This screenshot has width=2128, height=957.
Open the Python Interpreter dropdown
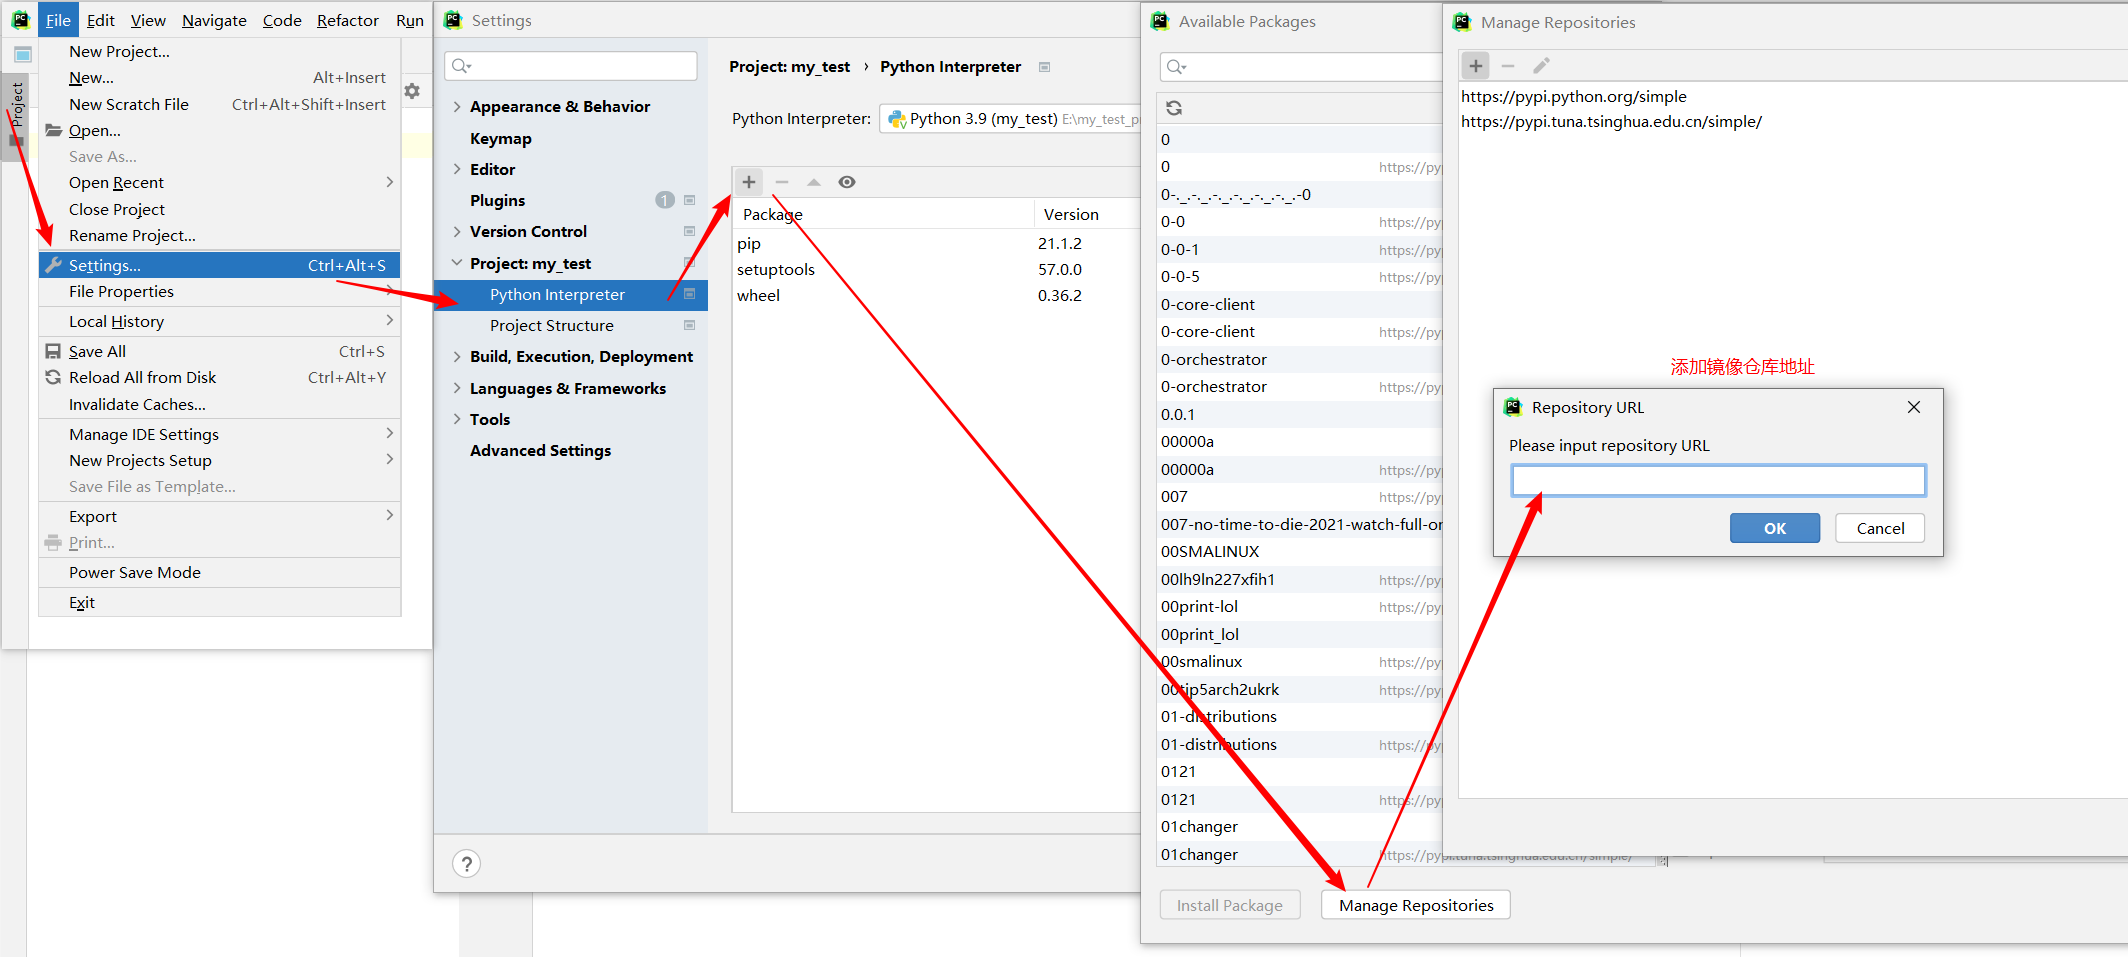coord(1010,119)
